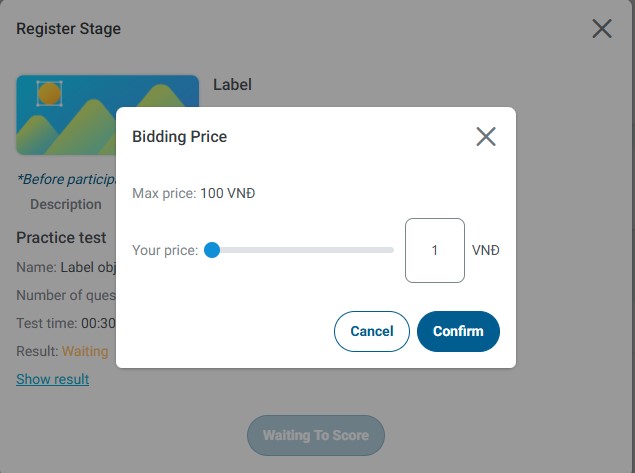Click the price input field showing 1
The width and height of the screenshot is (635, 473).
tap(434, 250)
